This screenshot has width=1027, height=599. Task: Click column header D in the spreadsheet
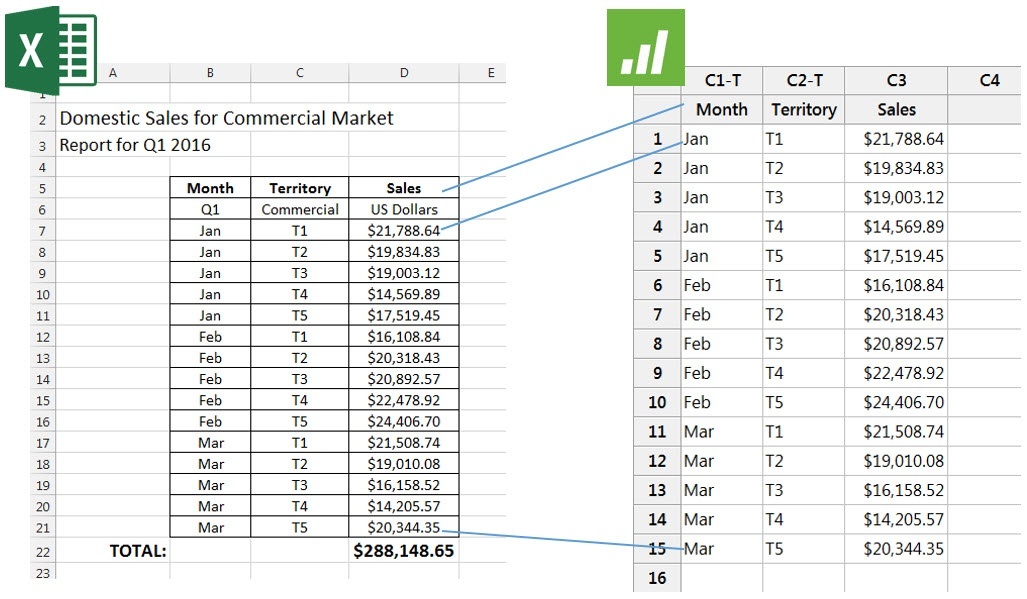(404, 72)
